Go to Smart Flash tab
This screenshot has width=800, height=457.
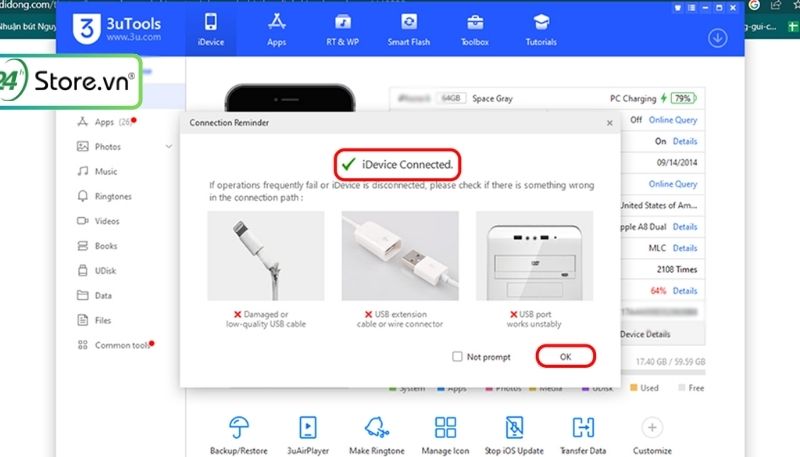tap(409, 30)
